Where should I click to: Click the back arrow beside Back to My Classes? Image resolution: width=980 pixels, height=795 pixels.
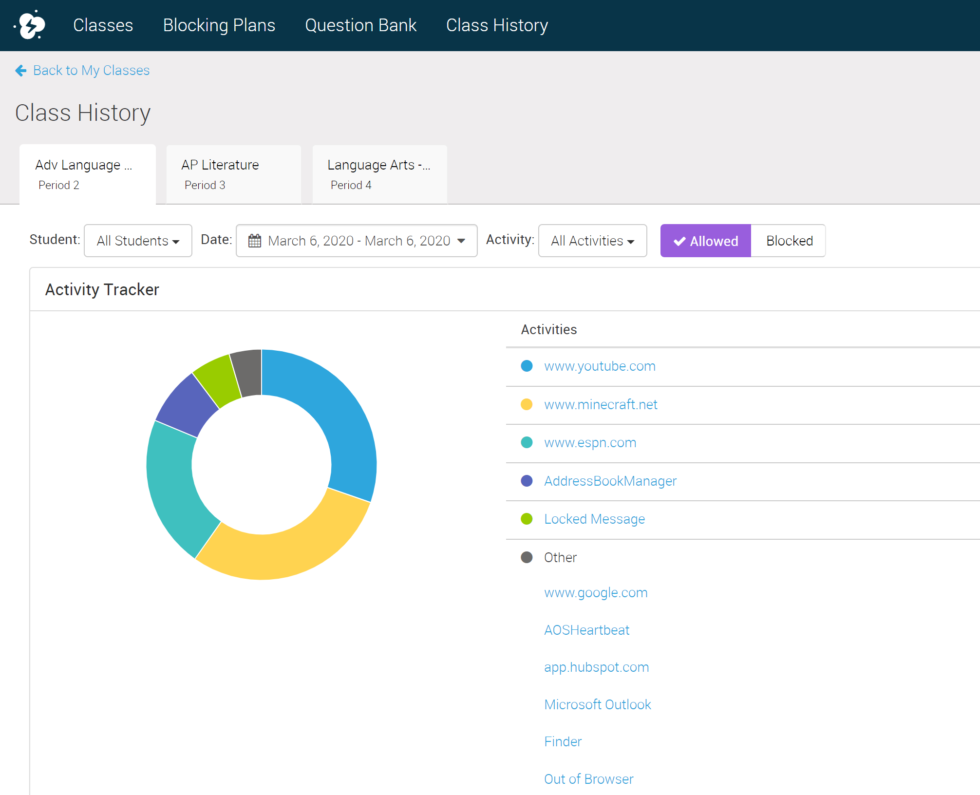20,70
